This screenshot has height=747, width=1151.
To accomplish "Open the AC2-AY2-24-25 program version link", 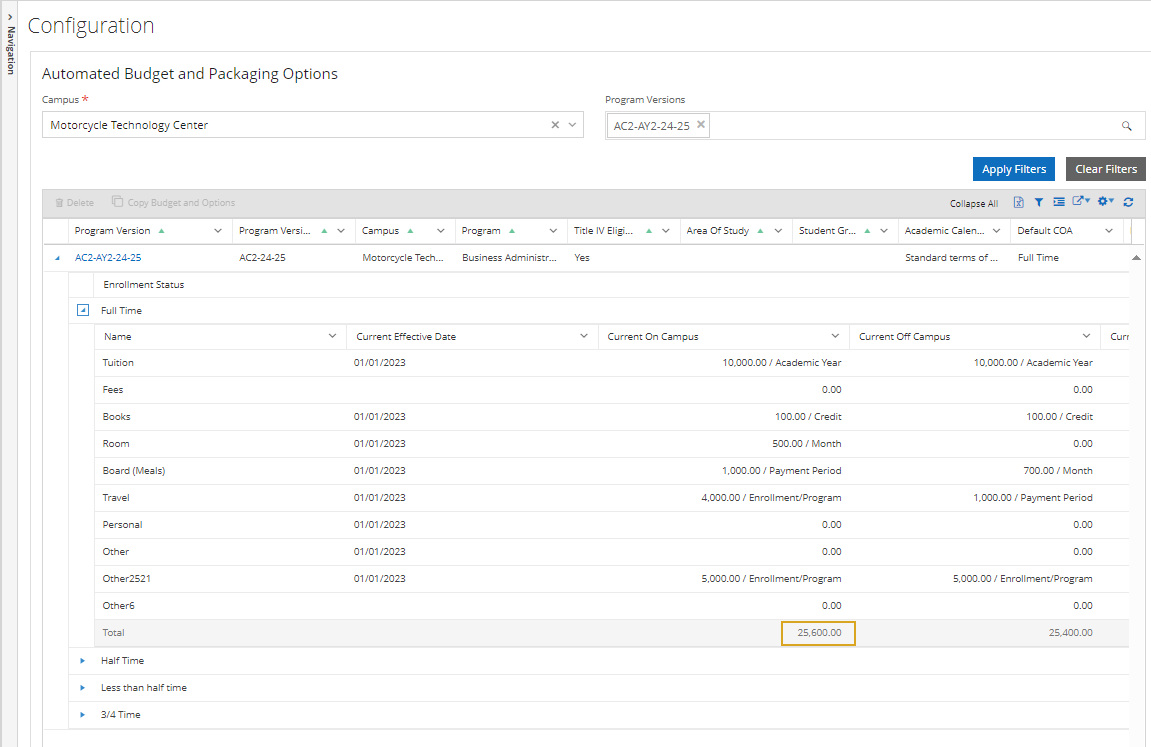I will point(108,258).
